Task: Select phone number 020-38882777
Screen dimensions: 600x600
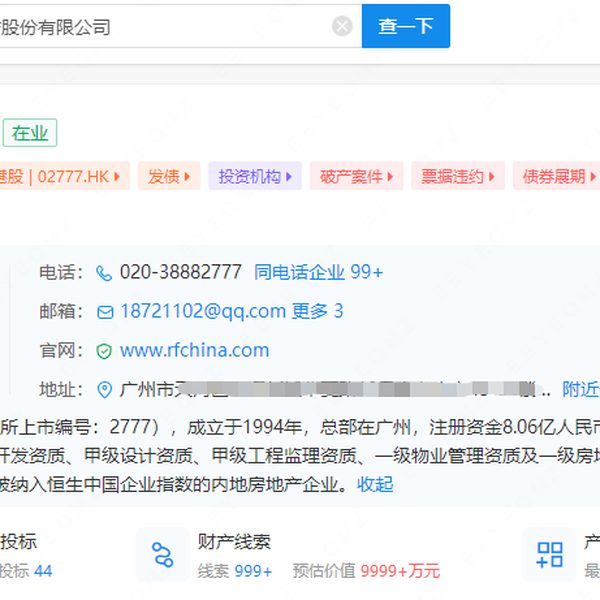Action: coord(180,272)
